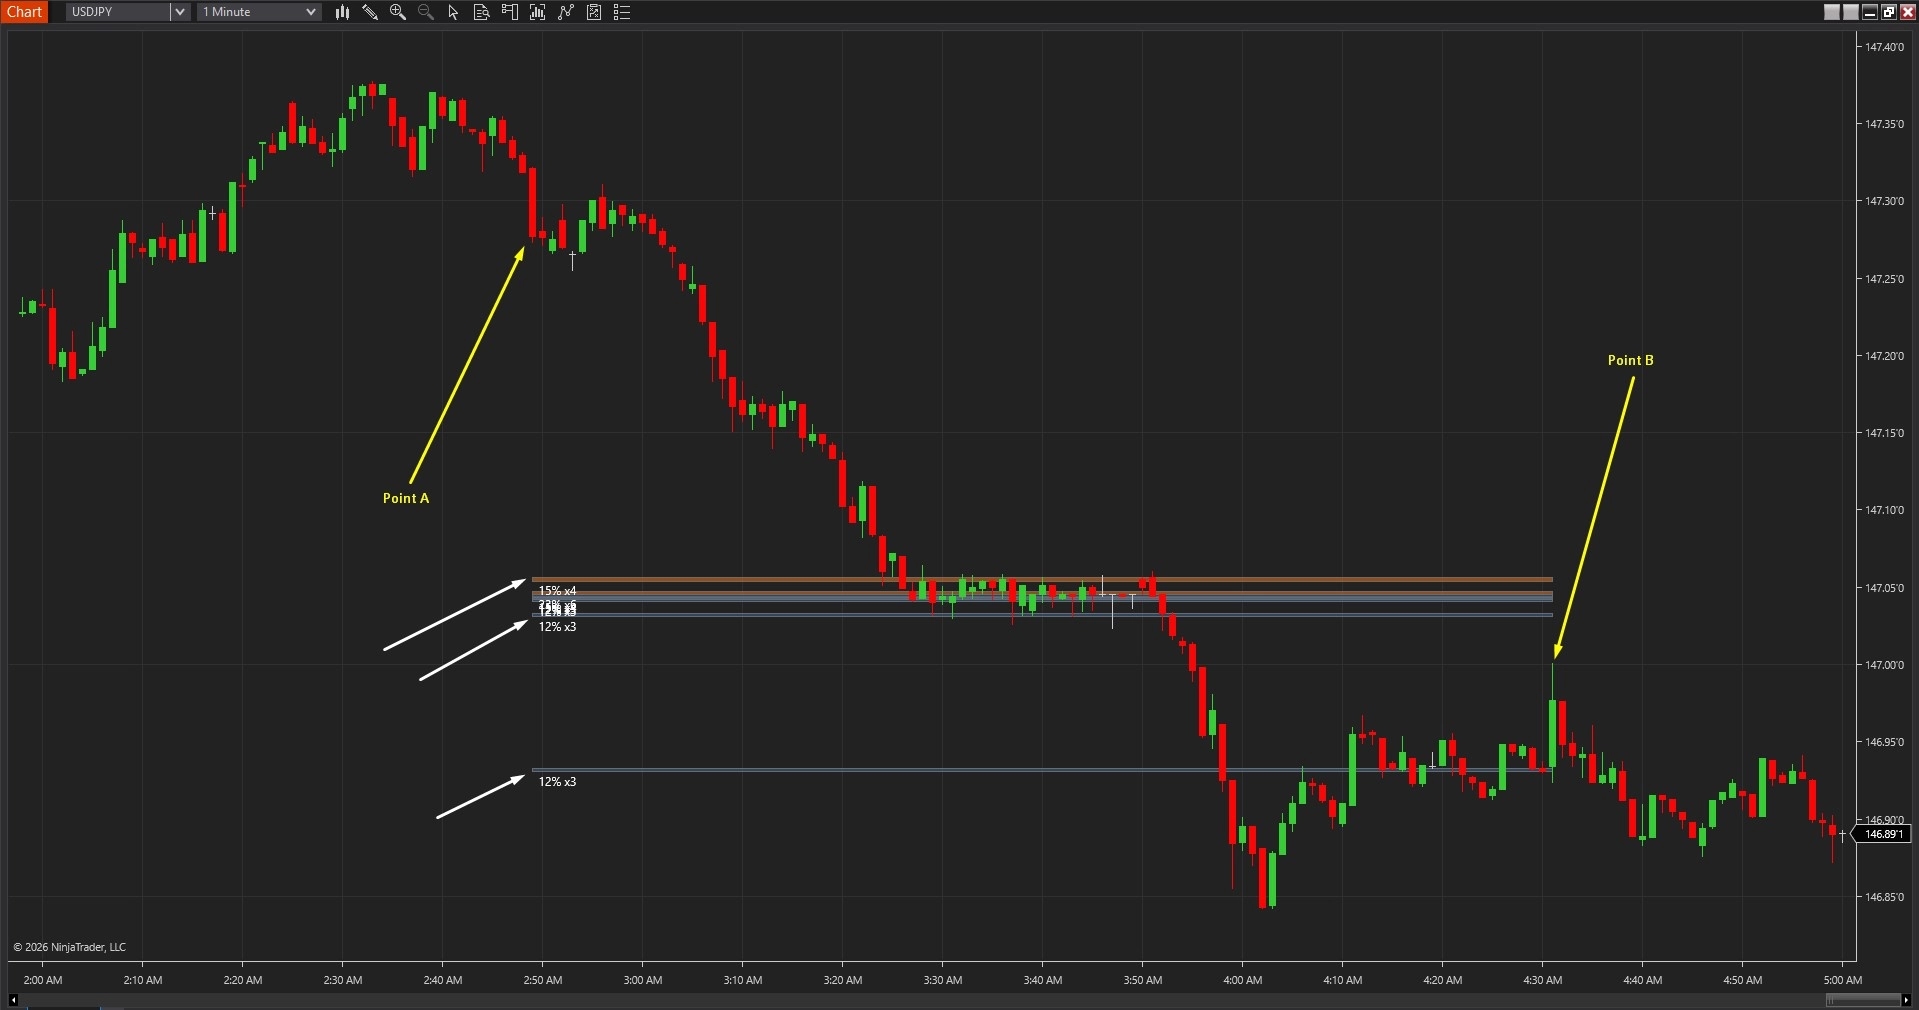
Task: Click the USDJPY instrument selector field
Action: (x=118, y=12)
